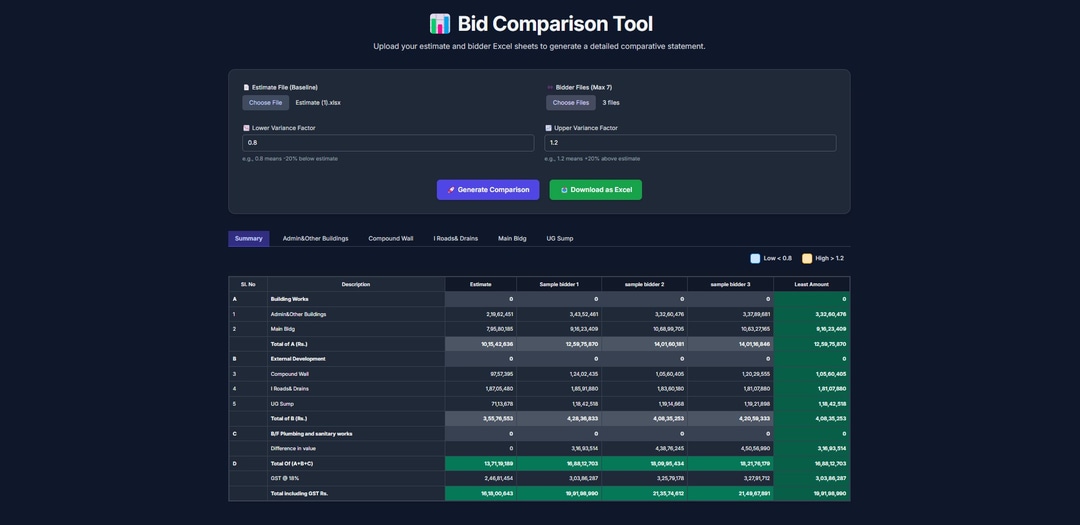Screen dimensions: 1080x525
Task: Click the chart icon beside Upper Variance Factor
Action: coord(548,128)
